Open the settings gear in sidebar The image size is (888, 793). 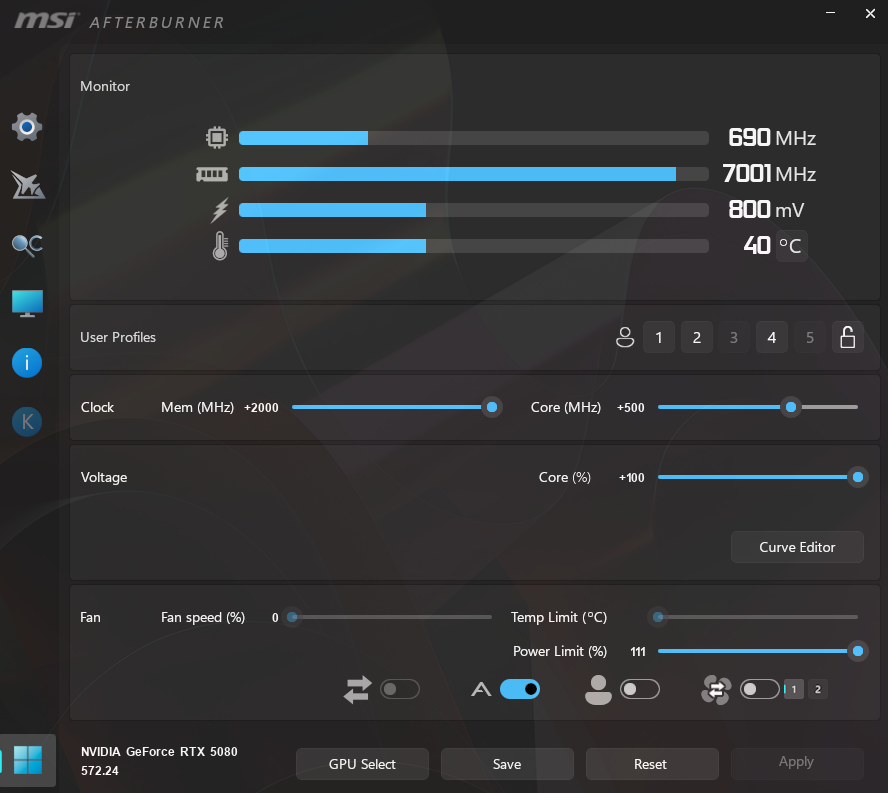[27, 127]
